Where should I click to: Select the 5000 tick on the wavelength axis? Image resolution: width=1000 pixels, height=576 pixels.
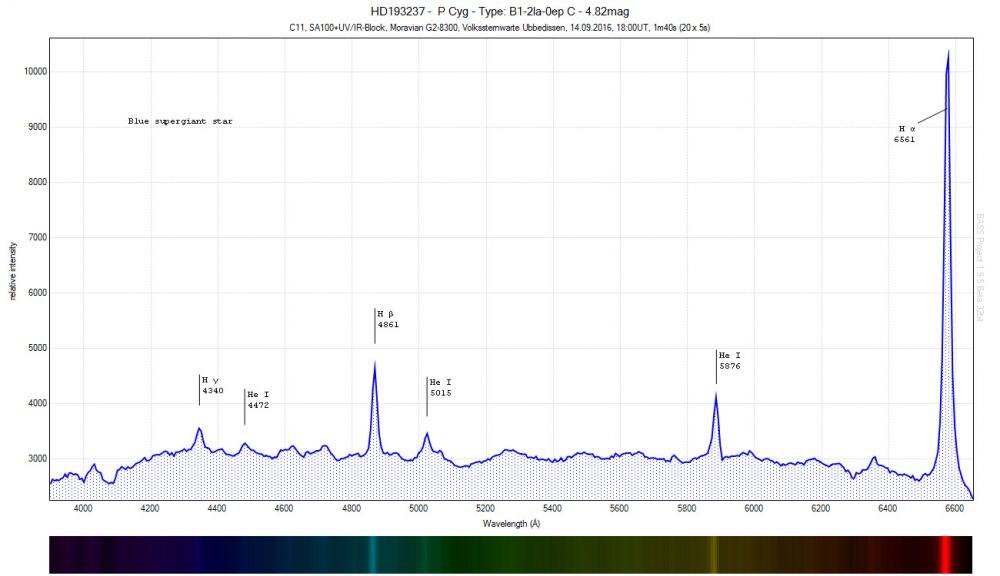coord(418,508)
